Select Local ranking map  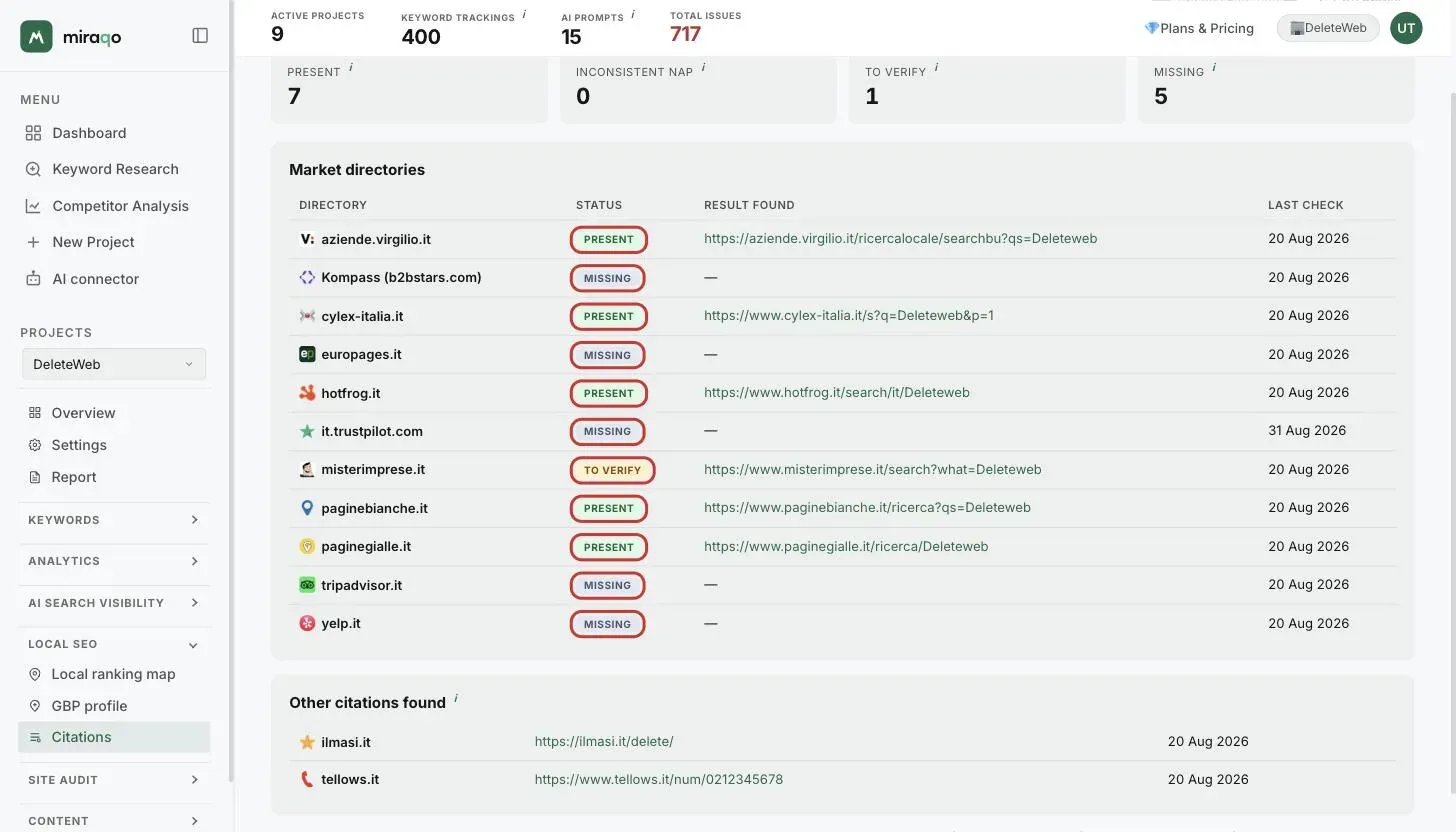point(114,674)
